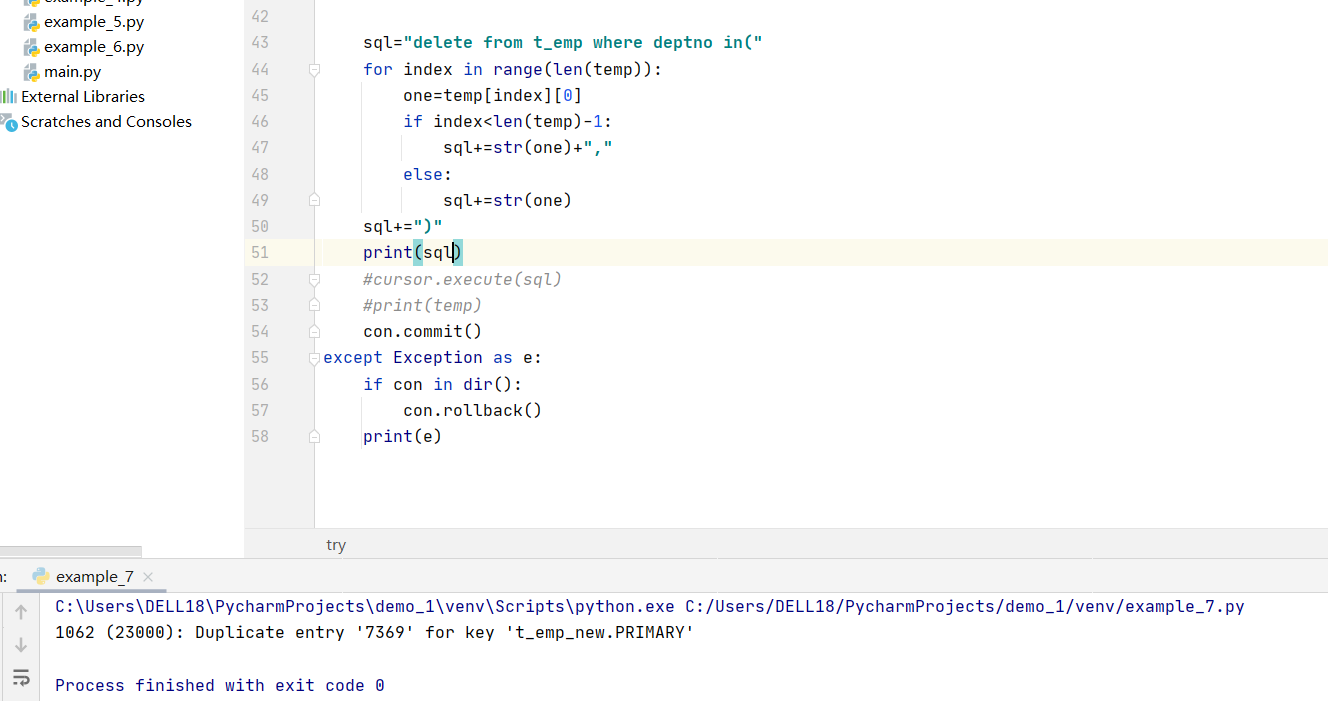This screenshot has width=1328, height=701.
Task: Toggle soft-wrap in the run console toolbar
Action: [x=21, y=678]
